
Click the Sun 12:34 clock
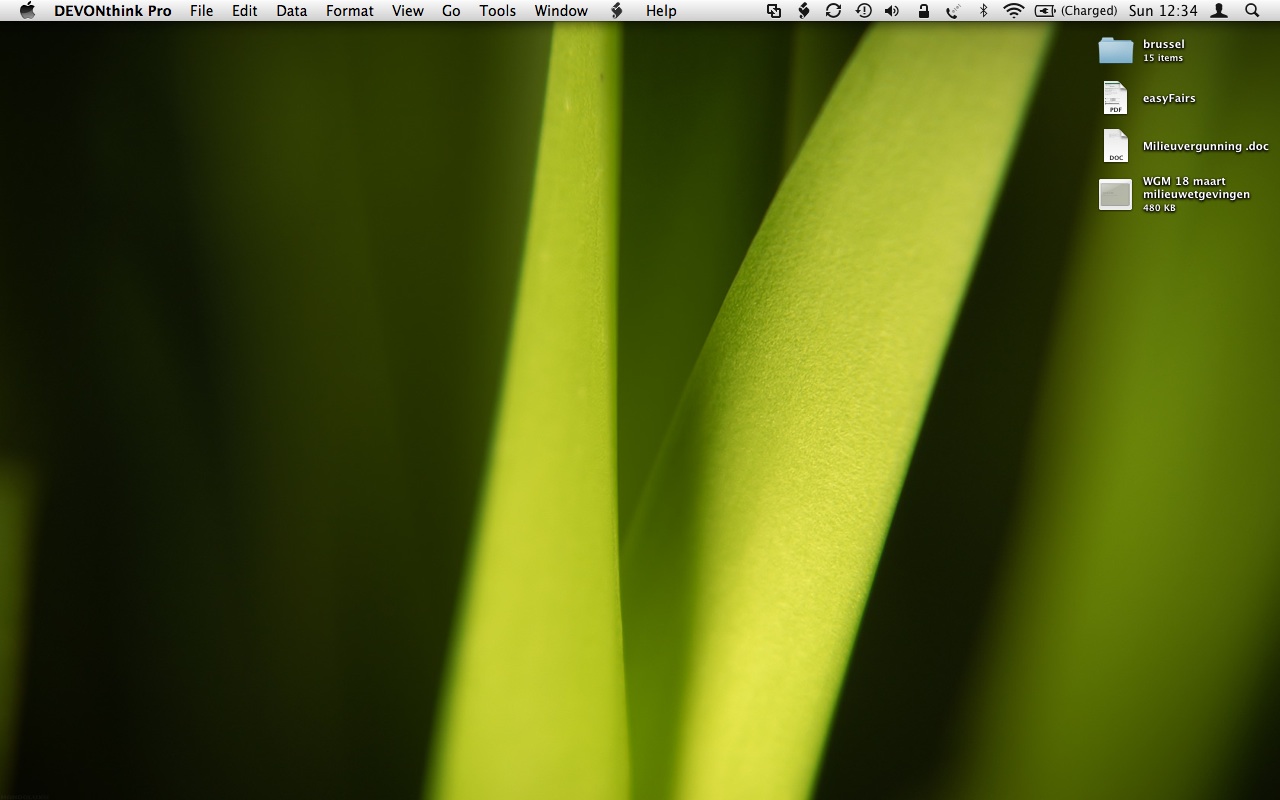click(x=1163, y=11)
